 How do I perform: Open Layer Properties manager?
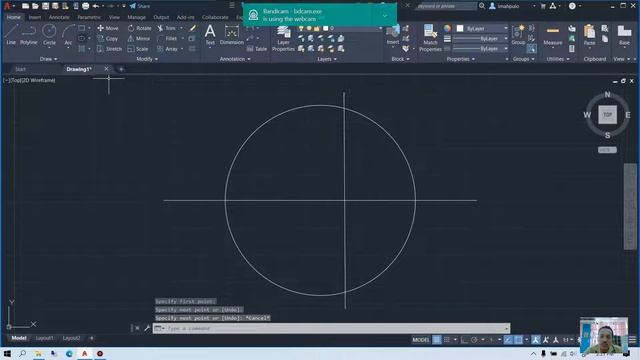pos(283,39)
